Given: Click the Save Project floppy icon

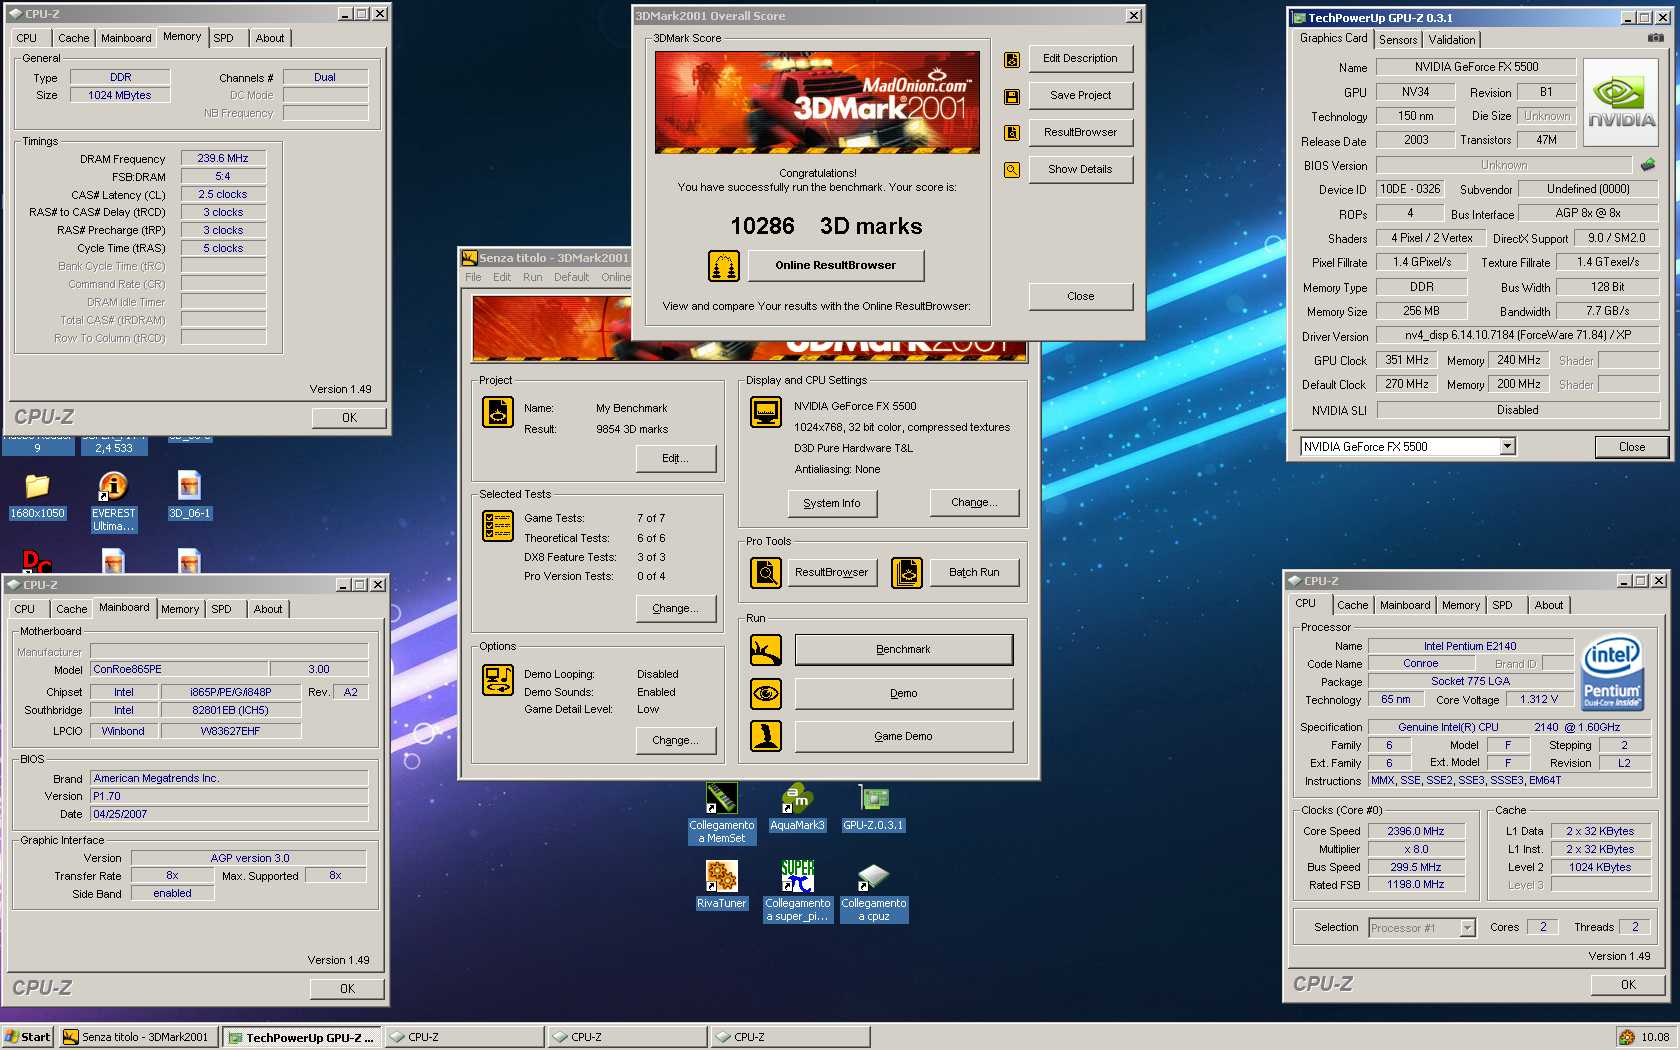Looking at the screenshot, I should pyautogui.click(x=1012, y=97).
